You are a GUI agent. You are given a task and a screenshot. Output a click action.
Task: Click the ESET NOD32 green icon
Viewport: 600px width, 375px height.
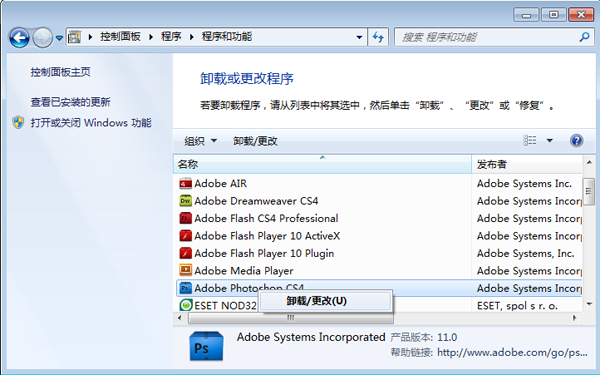pyautogui.click(x=186, y=305)
